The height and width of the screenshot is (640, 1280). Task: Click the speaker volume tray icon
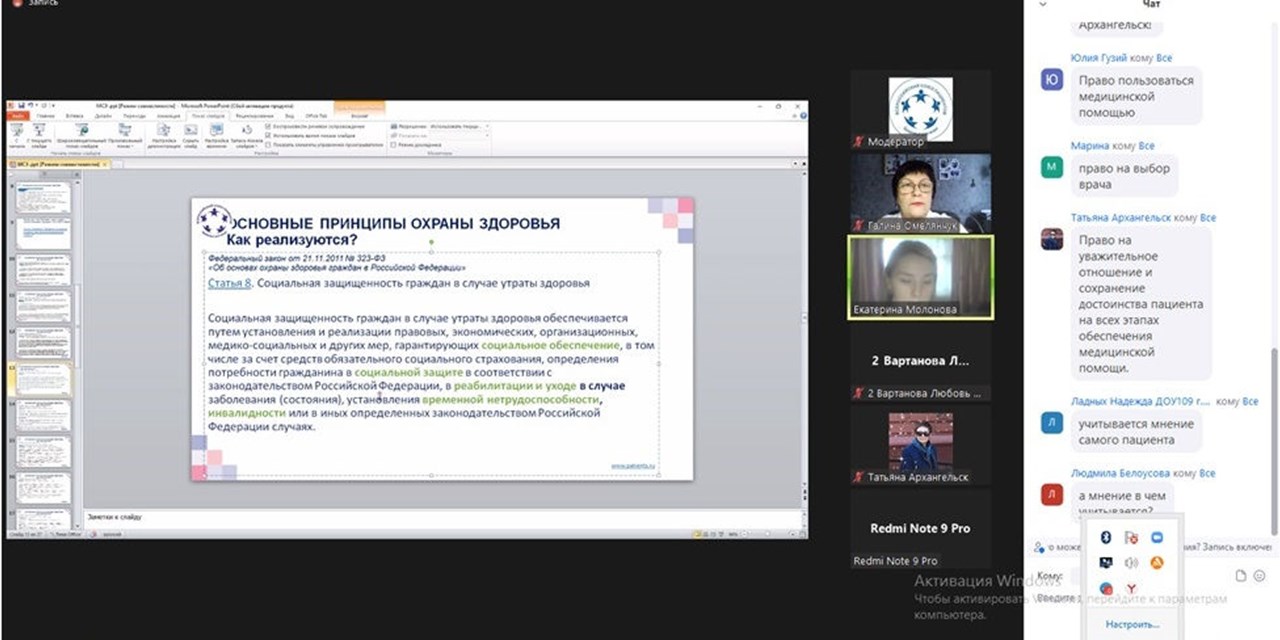click(x=1132, y=563)
